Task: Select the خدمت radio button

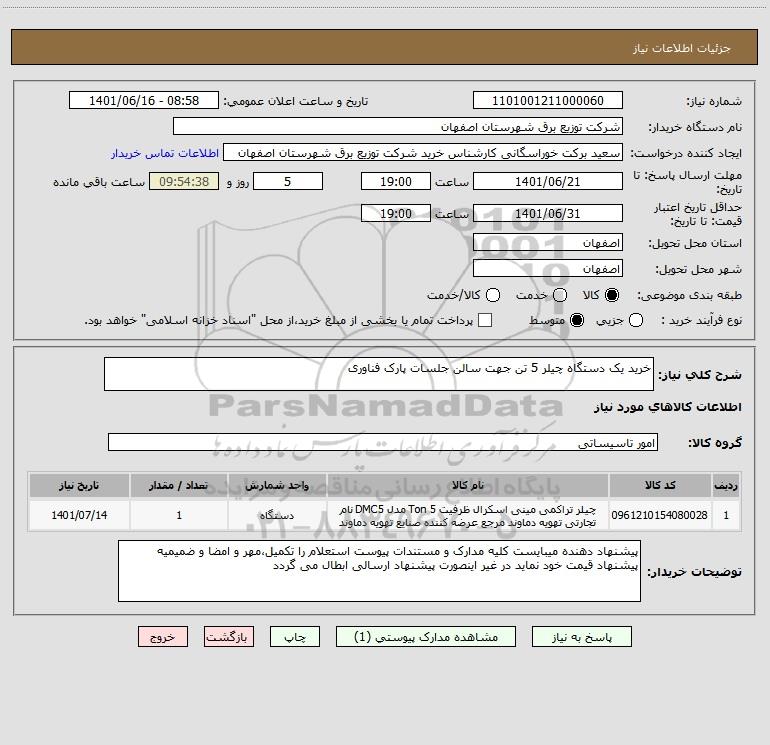Action: point(560,295)
